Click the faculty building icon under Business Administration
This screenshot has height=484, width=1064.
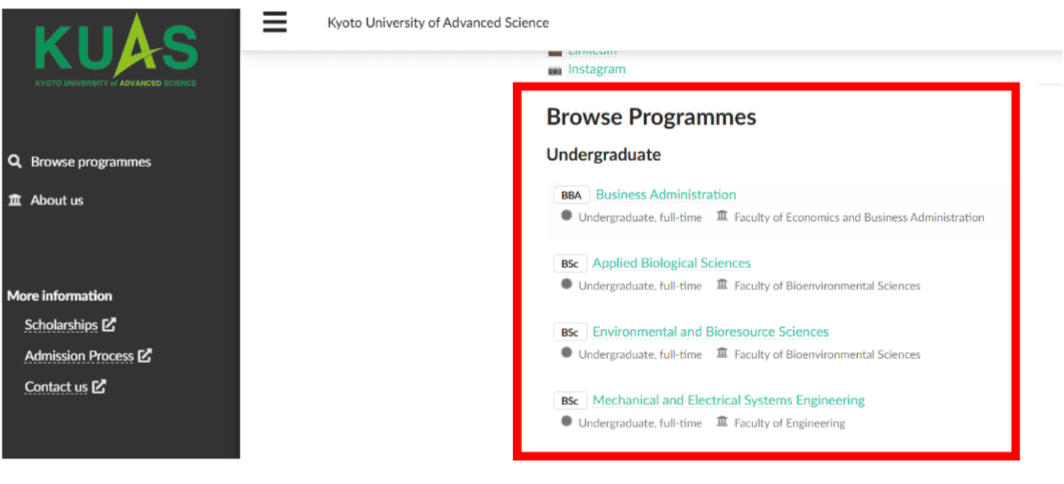(722, 216)
